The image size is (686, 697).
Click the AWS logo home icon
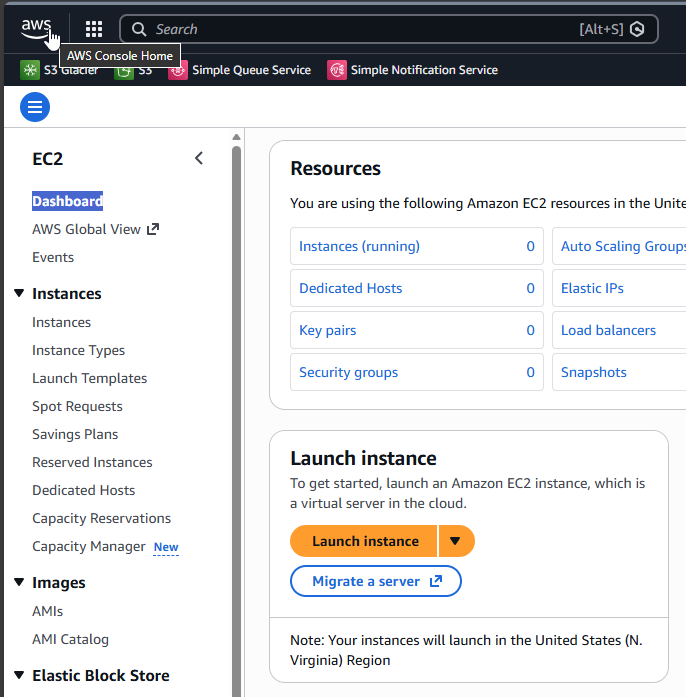point(36,29)
